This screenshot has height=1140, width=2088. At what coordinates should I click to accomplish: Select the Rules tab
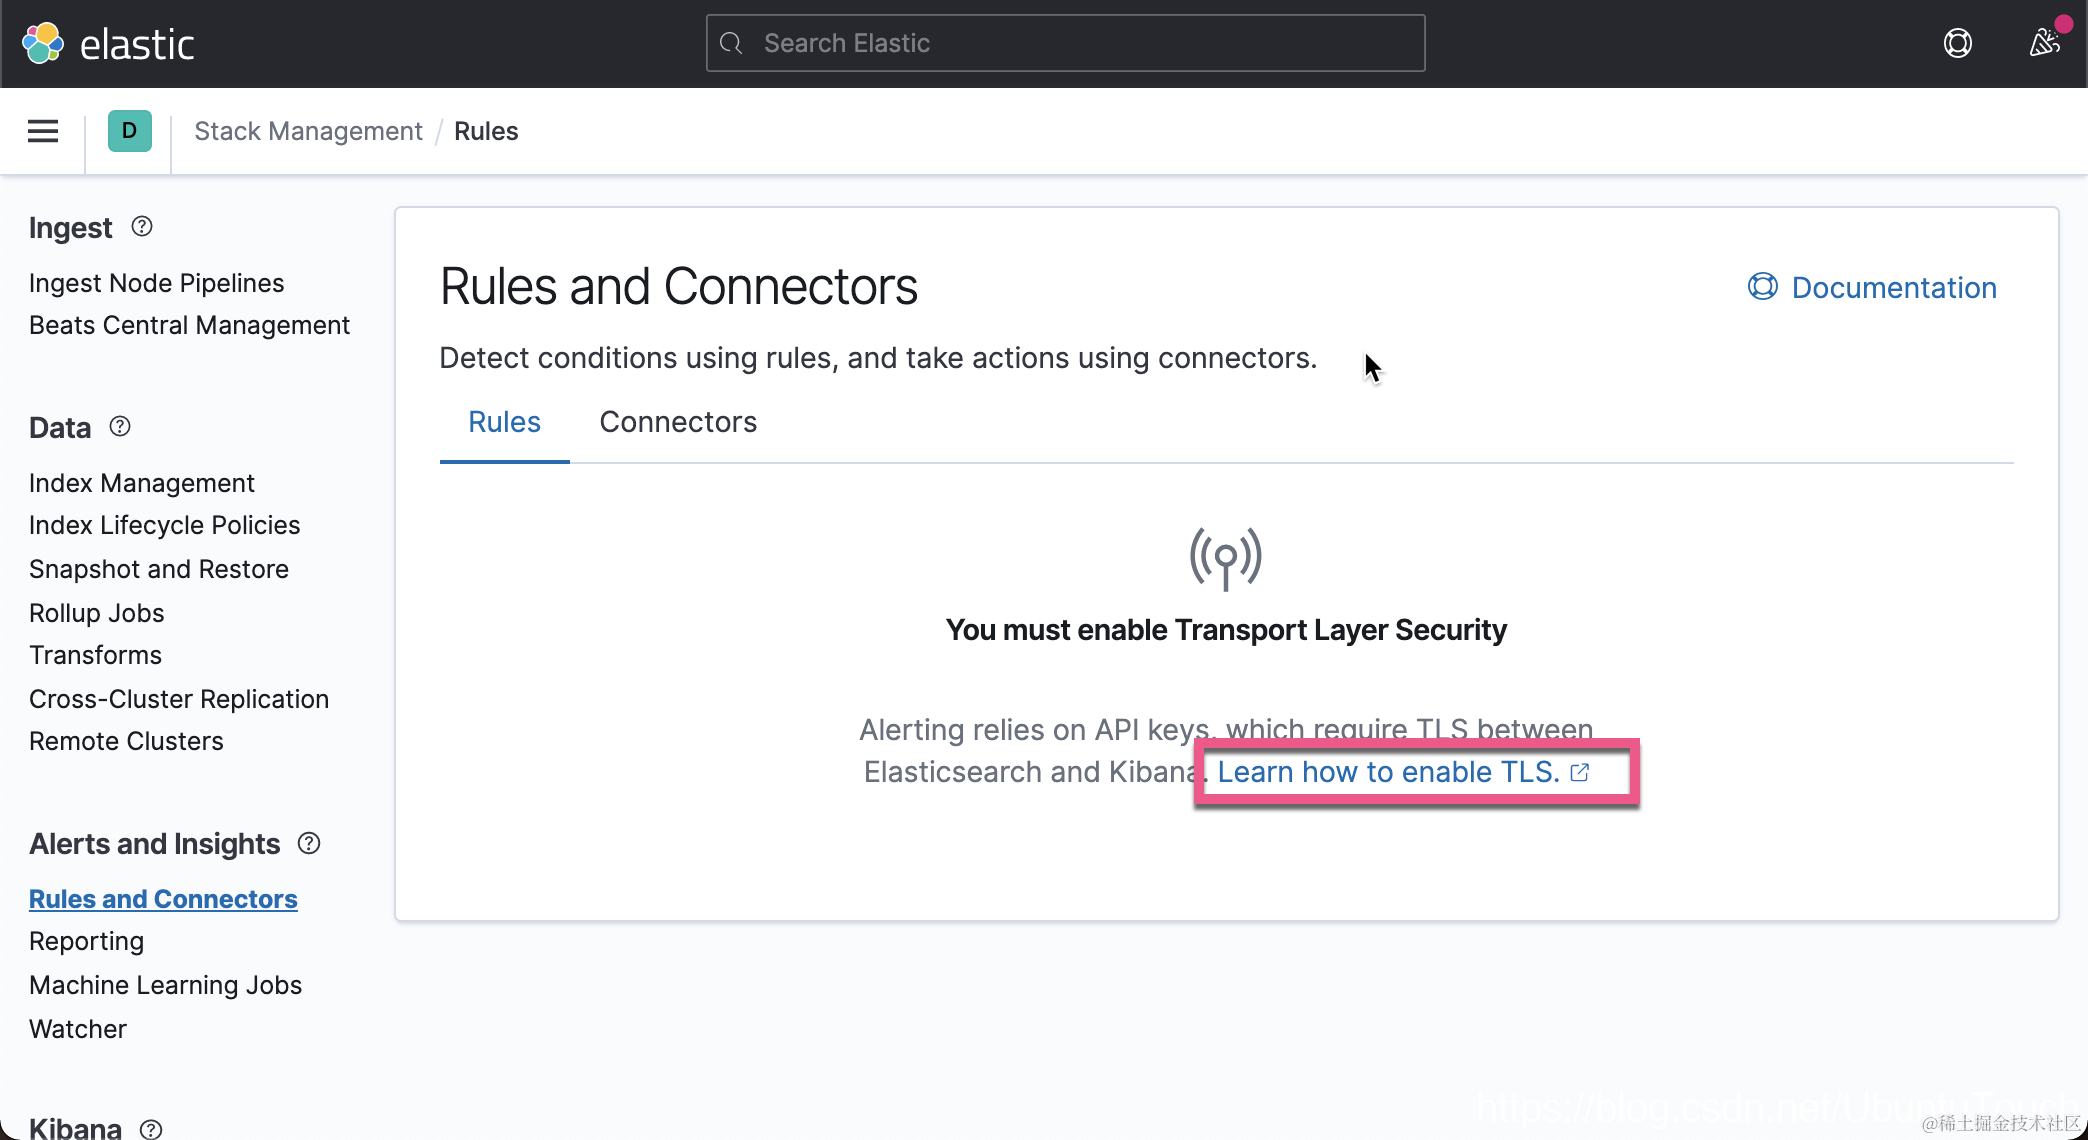pyautogui.click(x=504, y=422)
